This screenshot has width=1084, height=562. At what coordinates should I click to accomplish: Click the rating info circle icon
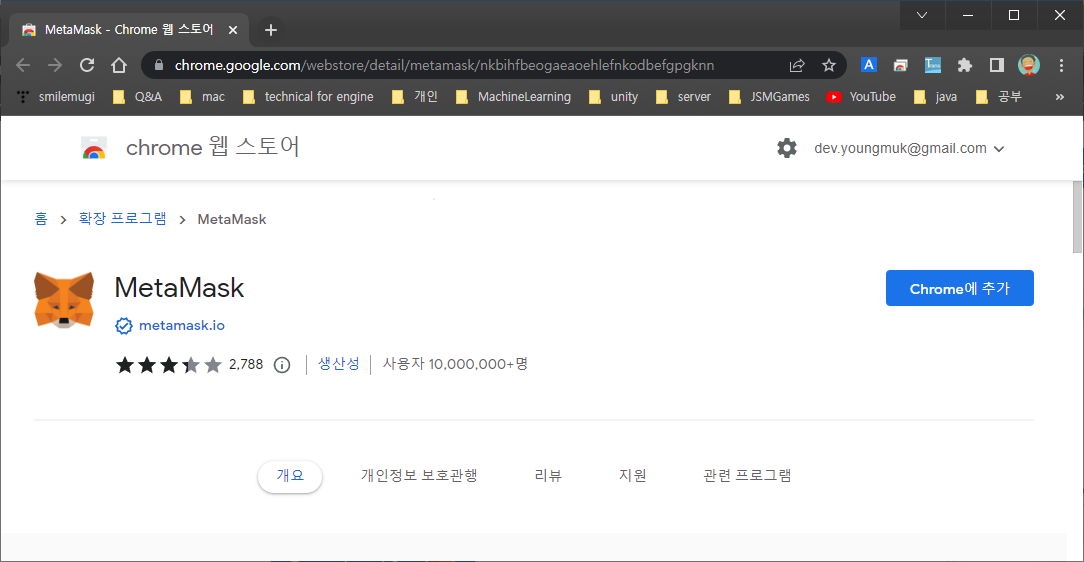pyautogui.click(x=282, y=365)
